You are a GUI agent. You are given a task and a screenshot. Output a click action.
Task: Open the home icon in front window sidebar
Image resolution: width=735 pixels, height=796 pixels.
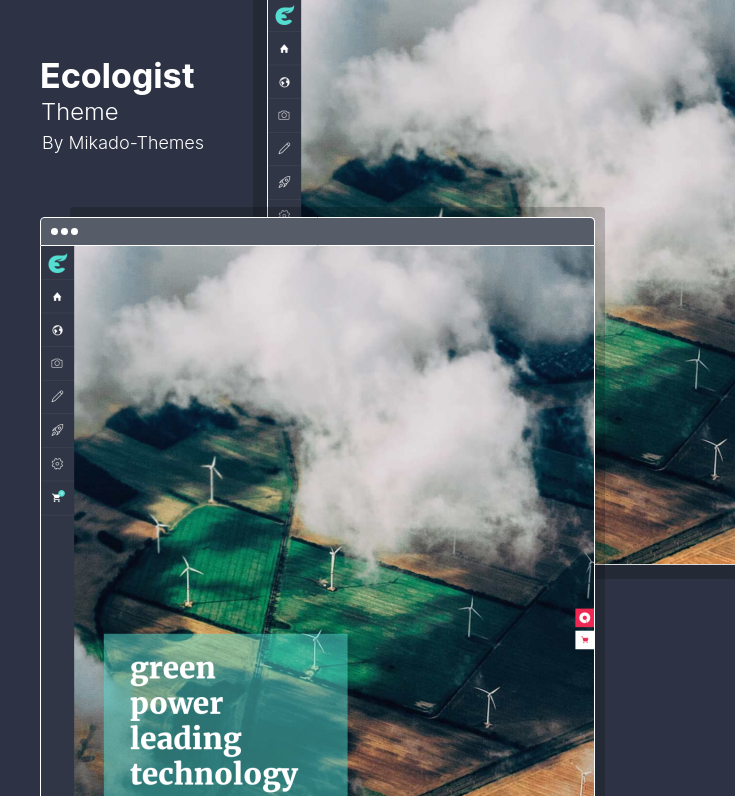[57, 297]
